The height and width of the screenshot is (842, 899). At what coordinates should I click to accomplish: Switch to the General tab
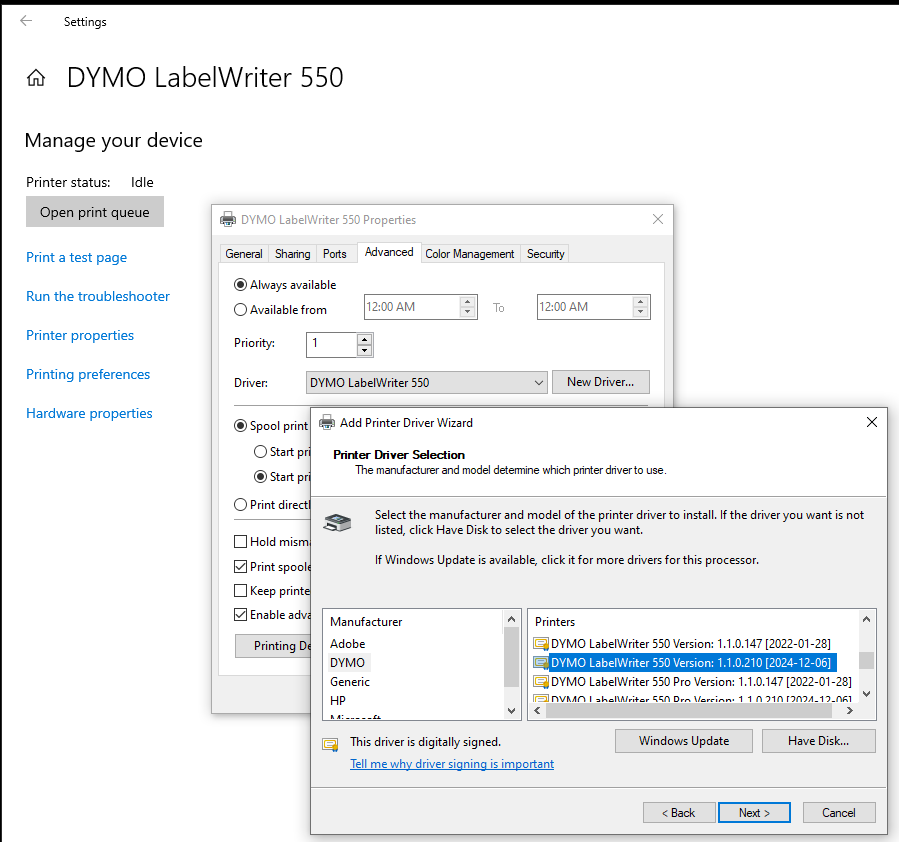[244, 253]
